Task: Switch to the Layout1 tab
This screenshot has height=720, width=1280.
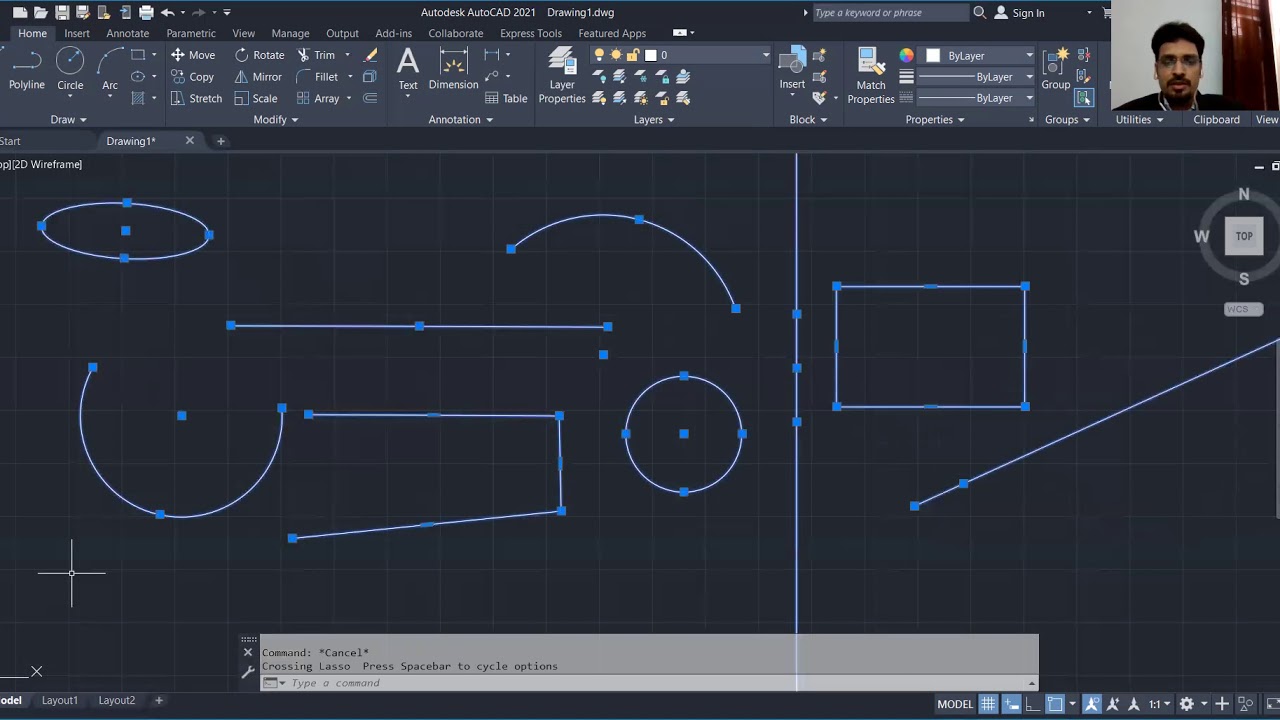Action: (60, 700)
